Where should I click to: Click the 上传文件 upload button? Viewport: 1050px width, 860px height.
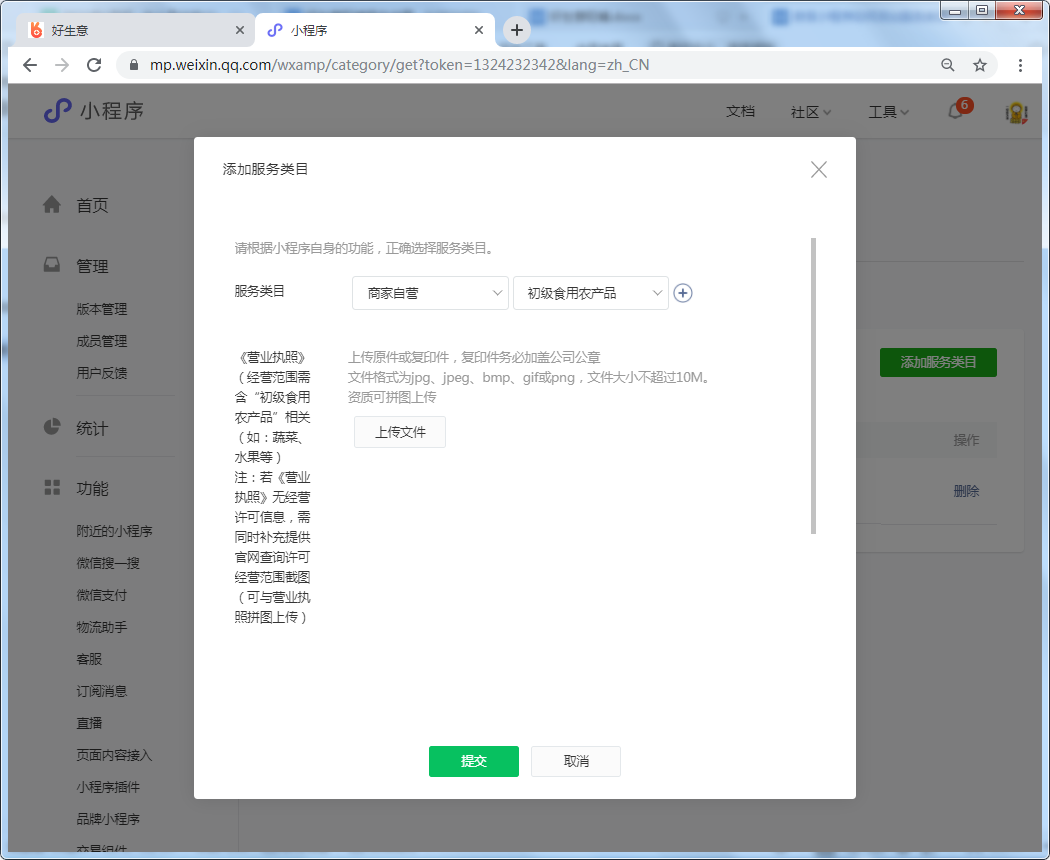[x=400, y=432]
